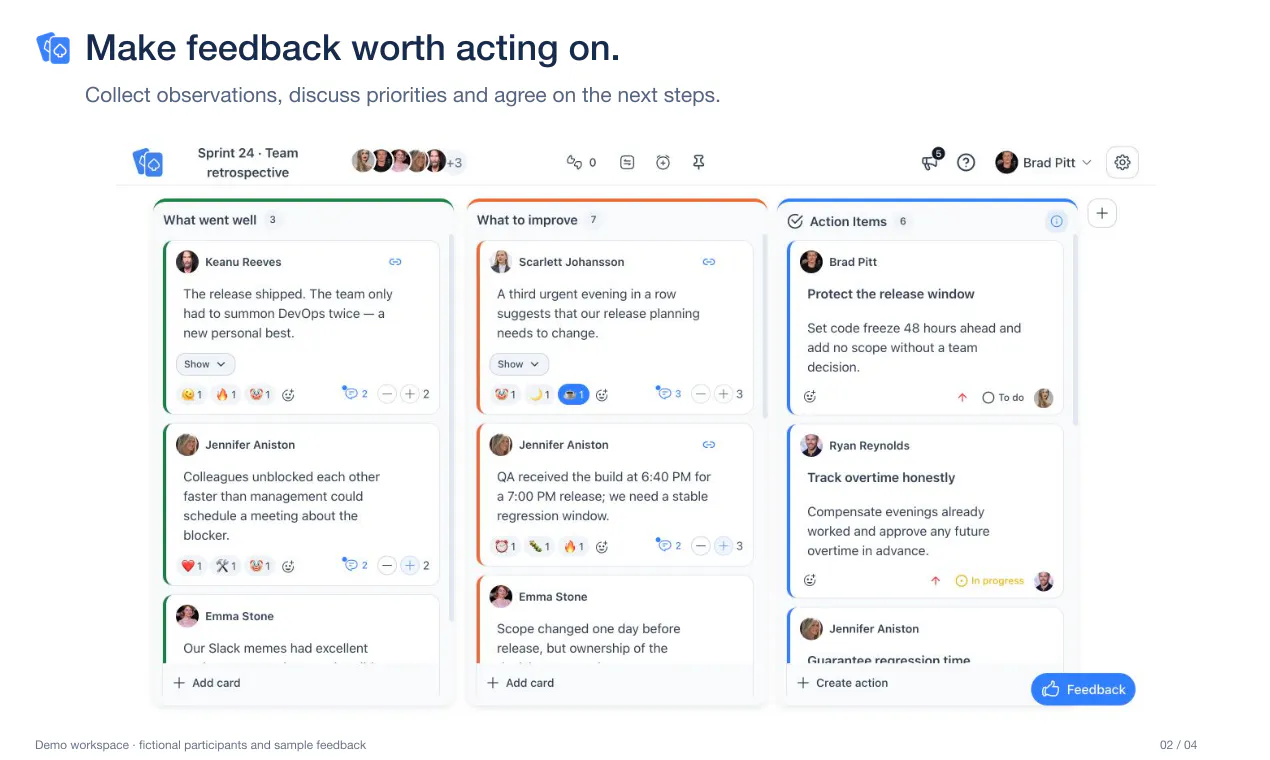Image resolution: width=1270 pixels, height=760 pixels.
Task: Open the sort and filter options icon
Action: click(x=627, y=162)
